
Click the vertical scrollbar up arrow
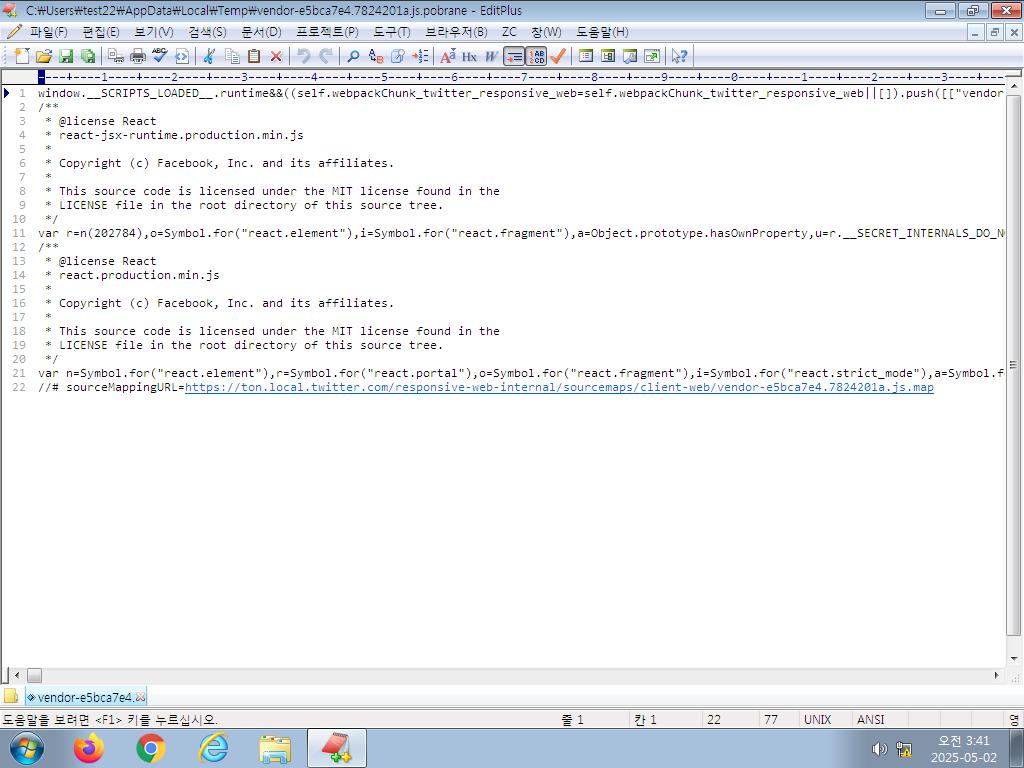tap(1014, 86)
